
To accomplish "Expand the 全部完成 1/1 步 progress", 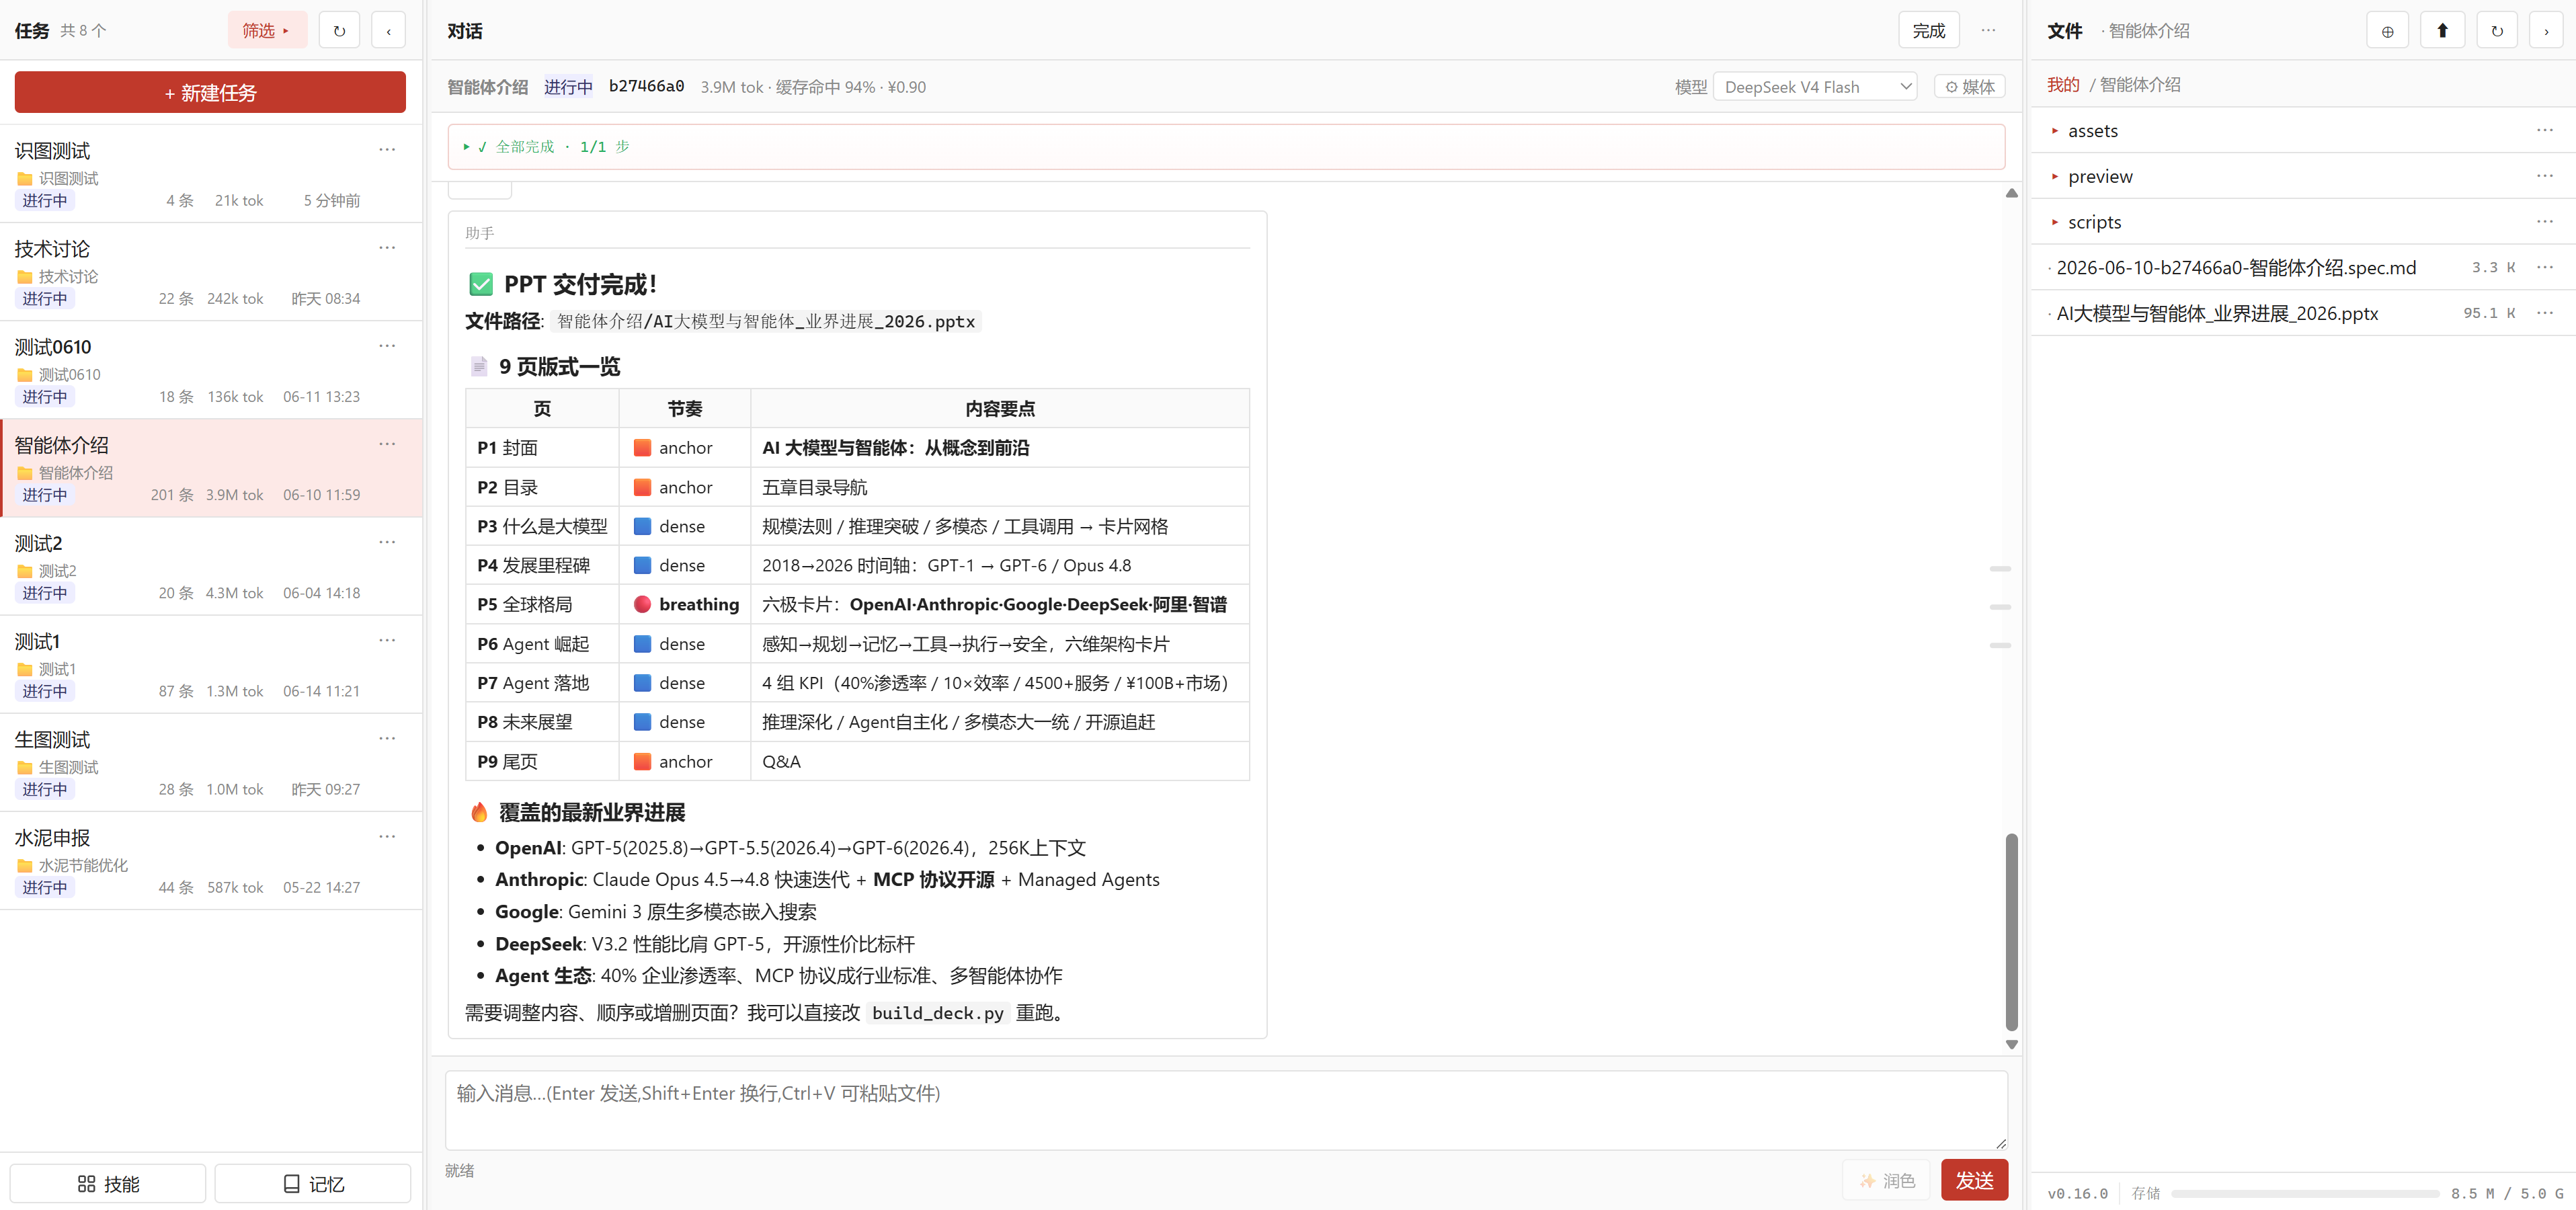I will [x=1226, y=147].
